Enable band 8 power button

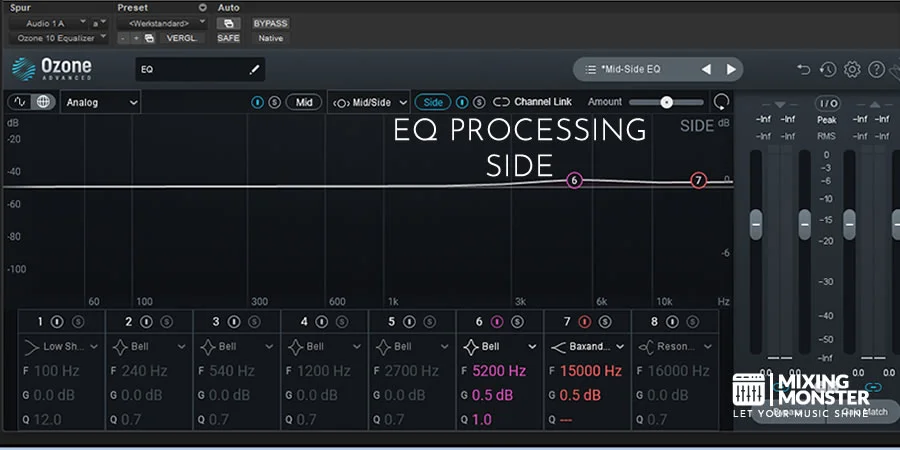(x=672, y=322)
